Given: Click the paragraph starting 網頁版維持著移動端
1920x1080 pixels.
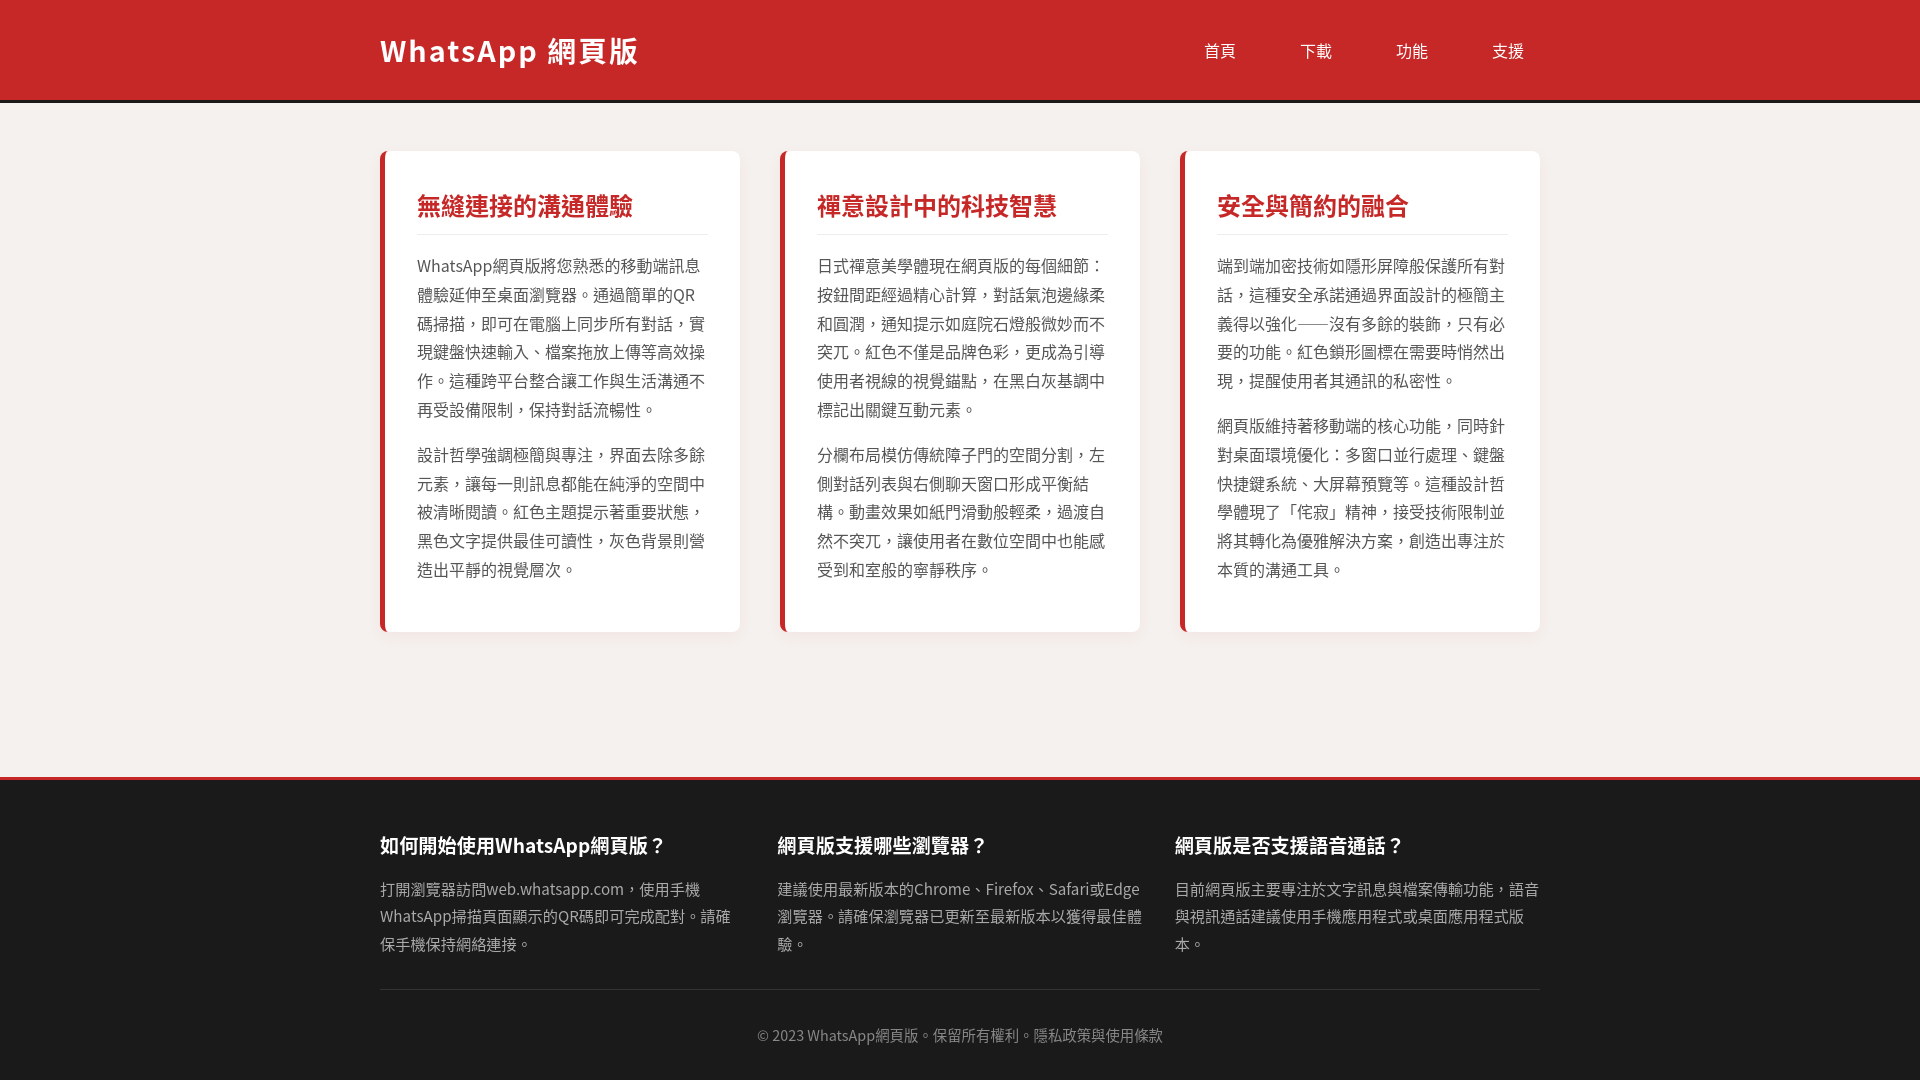Looking at the screenshot, I should [1362, 497].
